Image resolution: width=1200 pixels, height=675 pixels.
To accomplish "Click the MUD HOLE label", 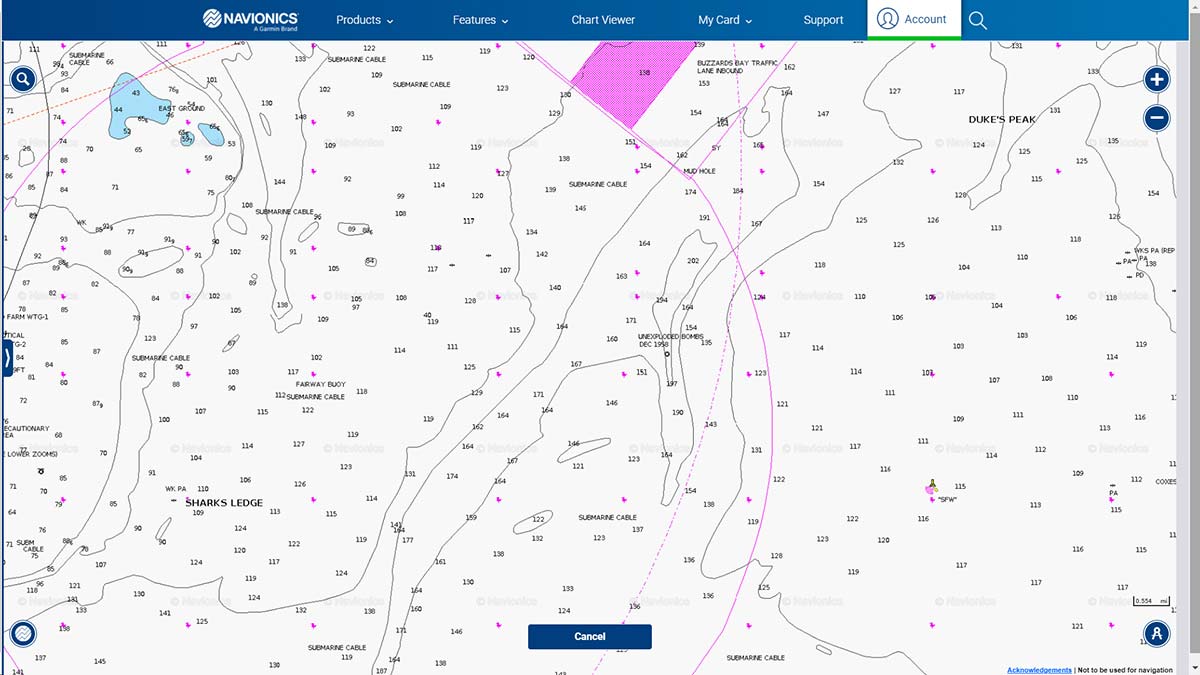I will [699, 171].
